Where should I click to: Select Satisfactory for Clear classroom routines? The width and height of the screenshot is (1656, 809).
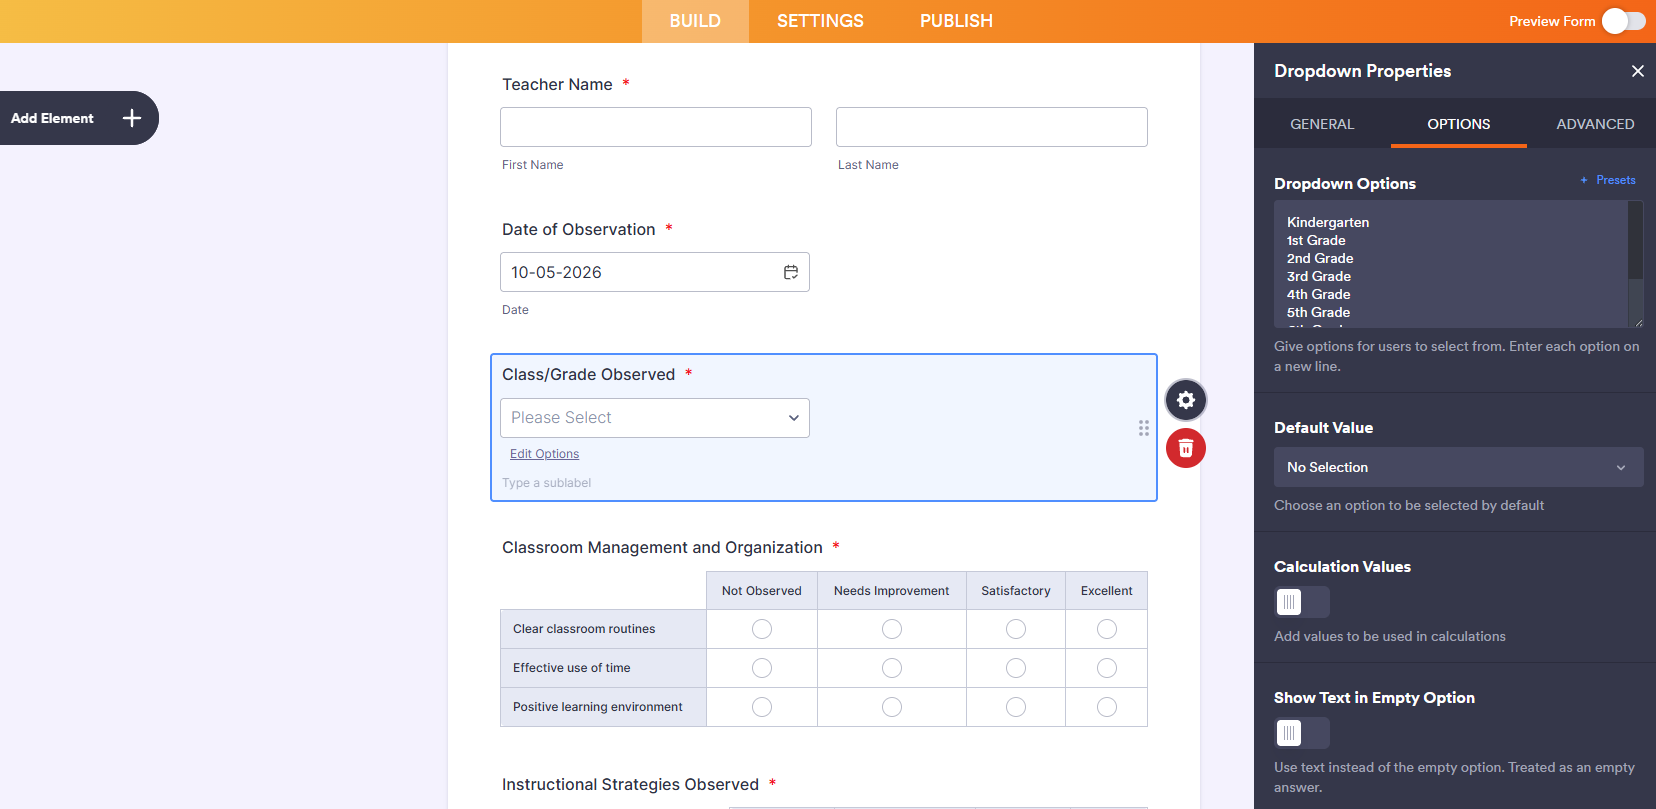(1016, 629)
